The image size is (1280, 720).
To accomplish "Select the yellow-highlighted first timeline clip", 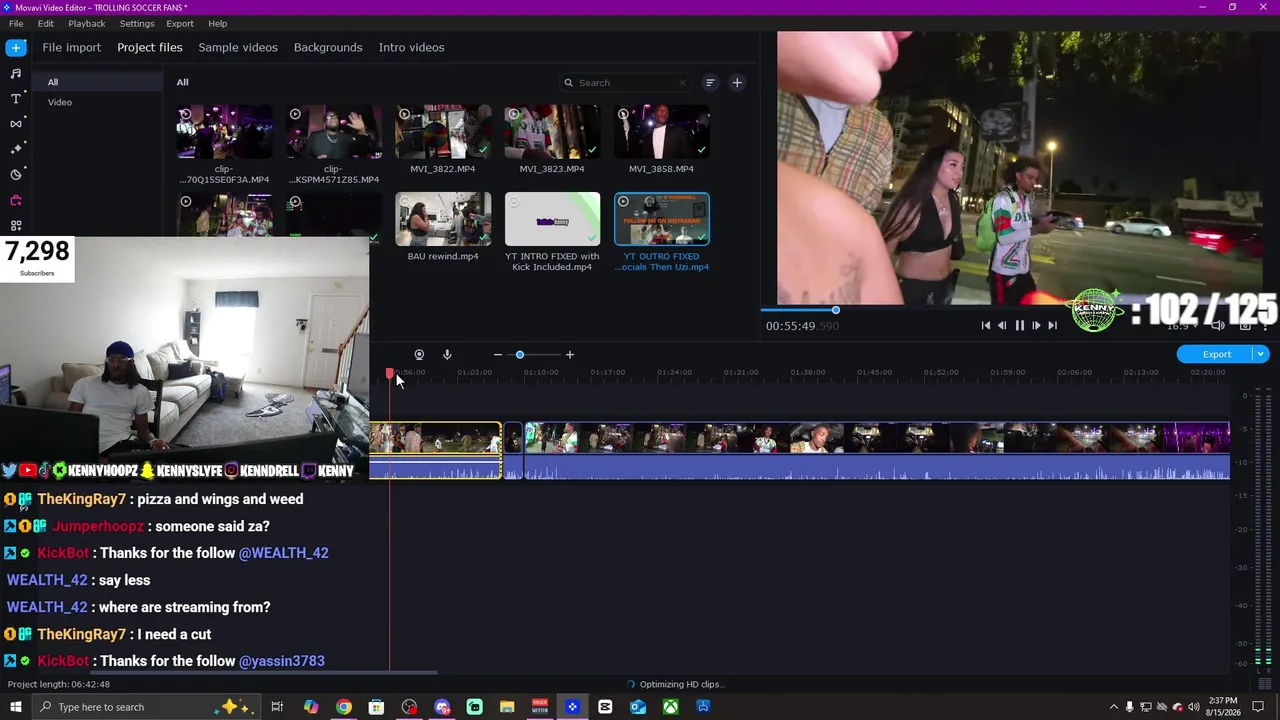I will 435,450.
